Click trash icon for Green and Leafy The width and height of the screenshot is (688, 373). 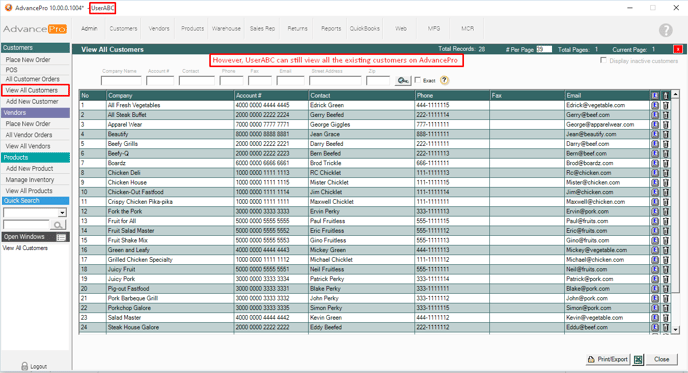665,250
